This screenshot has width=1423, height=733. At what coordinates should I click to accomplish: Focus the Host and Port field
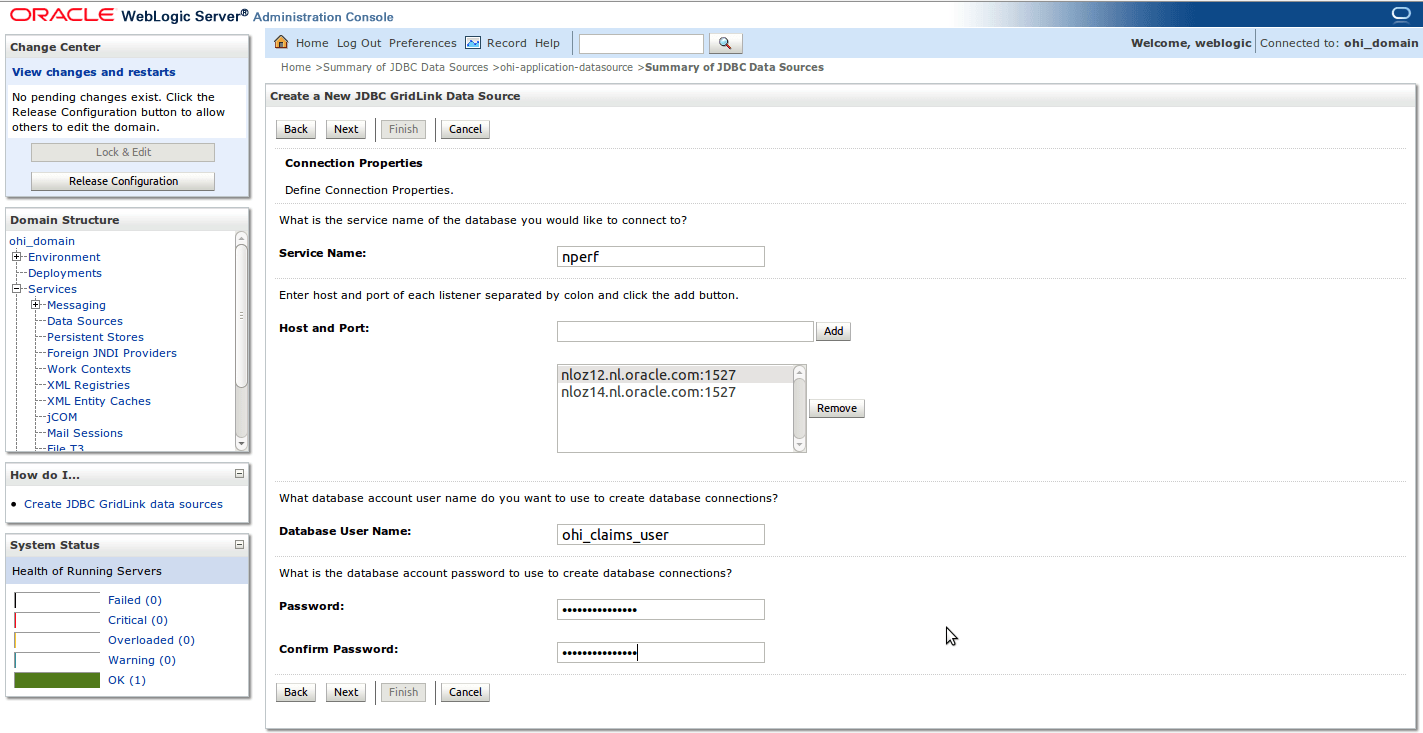[685, 331]
